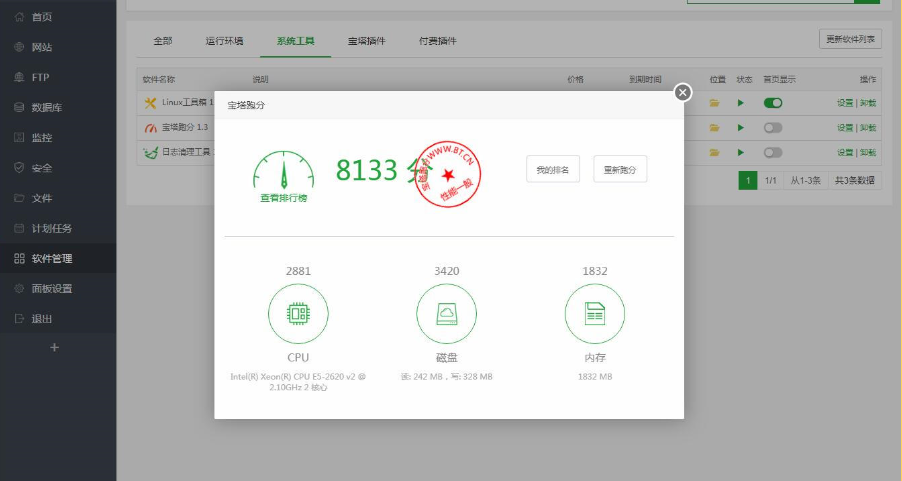Image resolution: width=902 pixels, height=481 pixels.
Task: Select the 系统工具 tab
Action: (x=296, y=41)
